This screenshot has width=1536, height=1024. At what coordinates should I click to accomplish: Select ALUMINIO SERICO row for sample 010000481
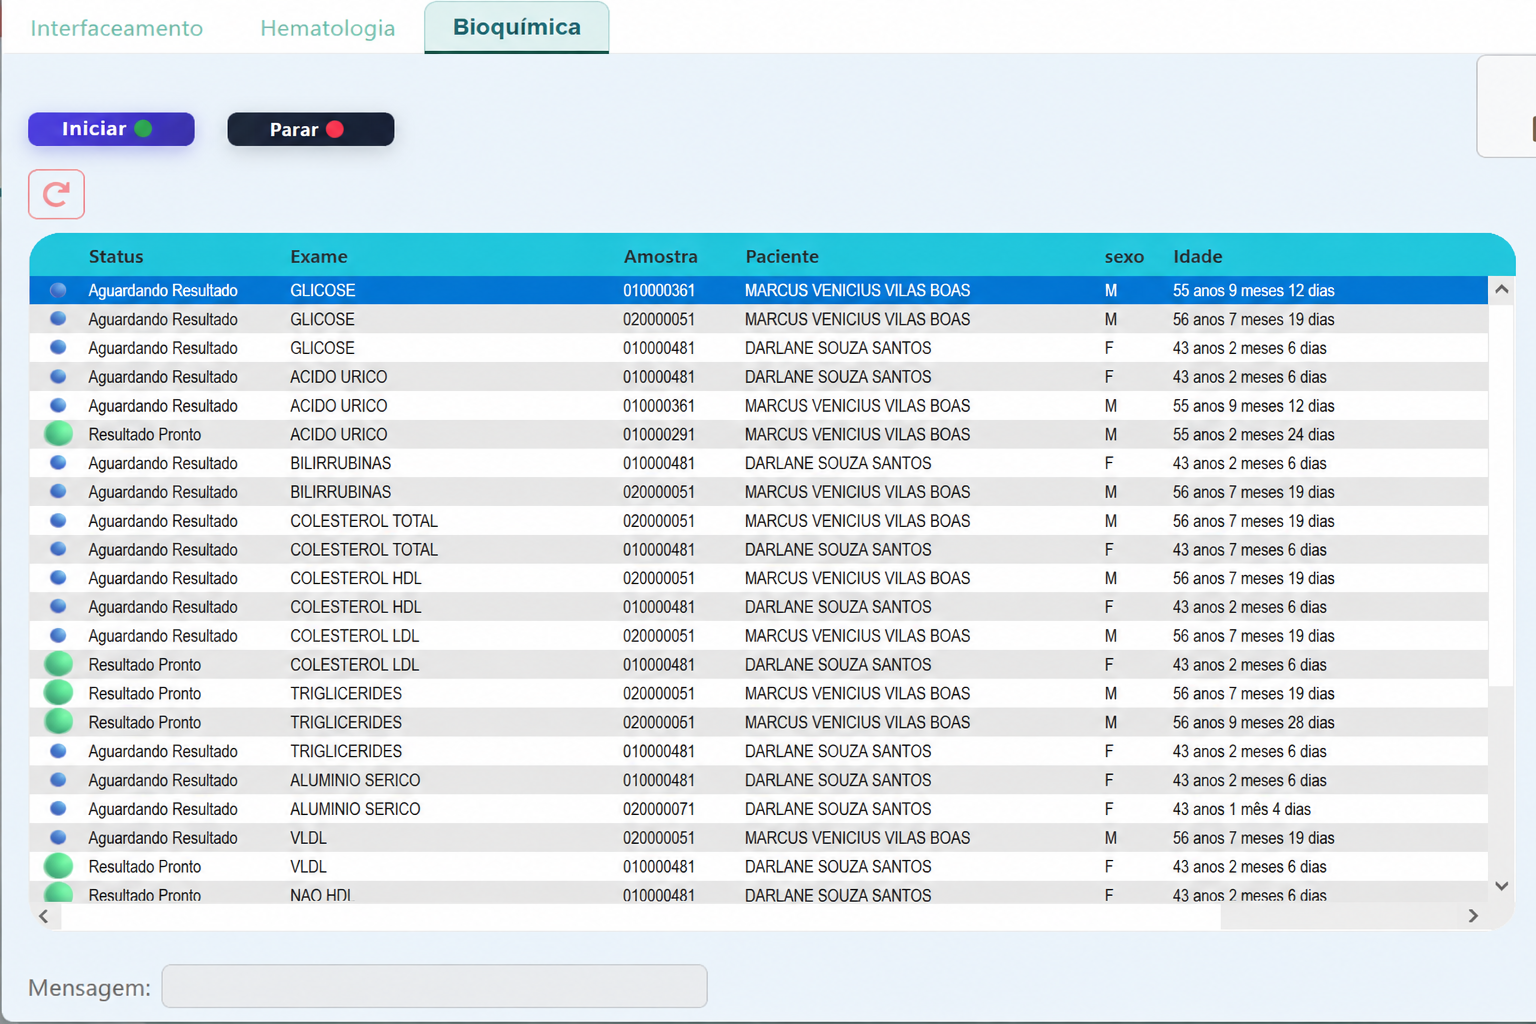click(x=759, y=780)
